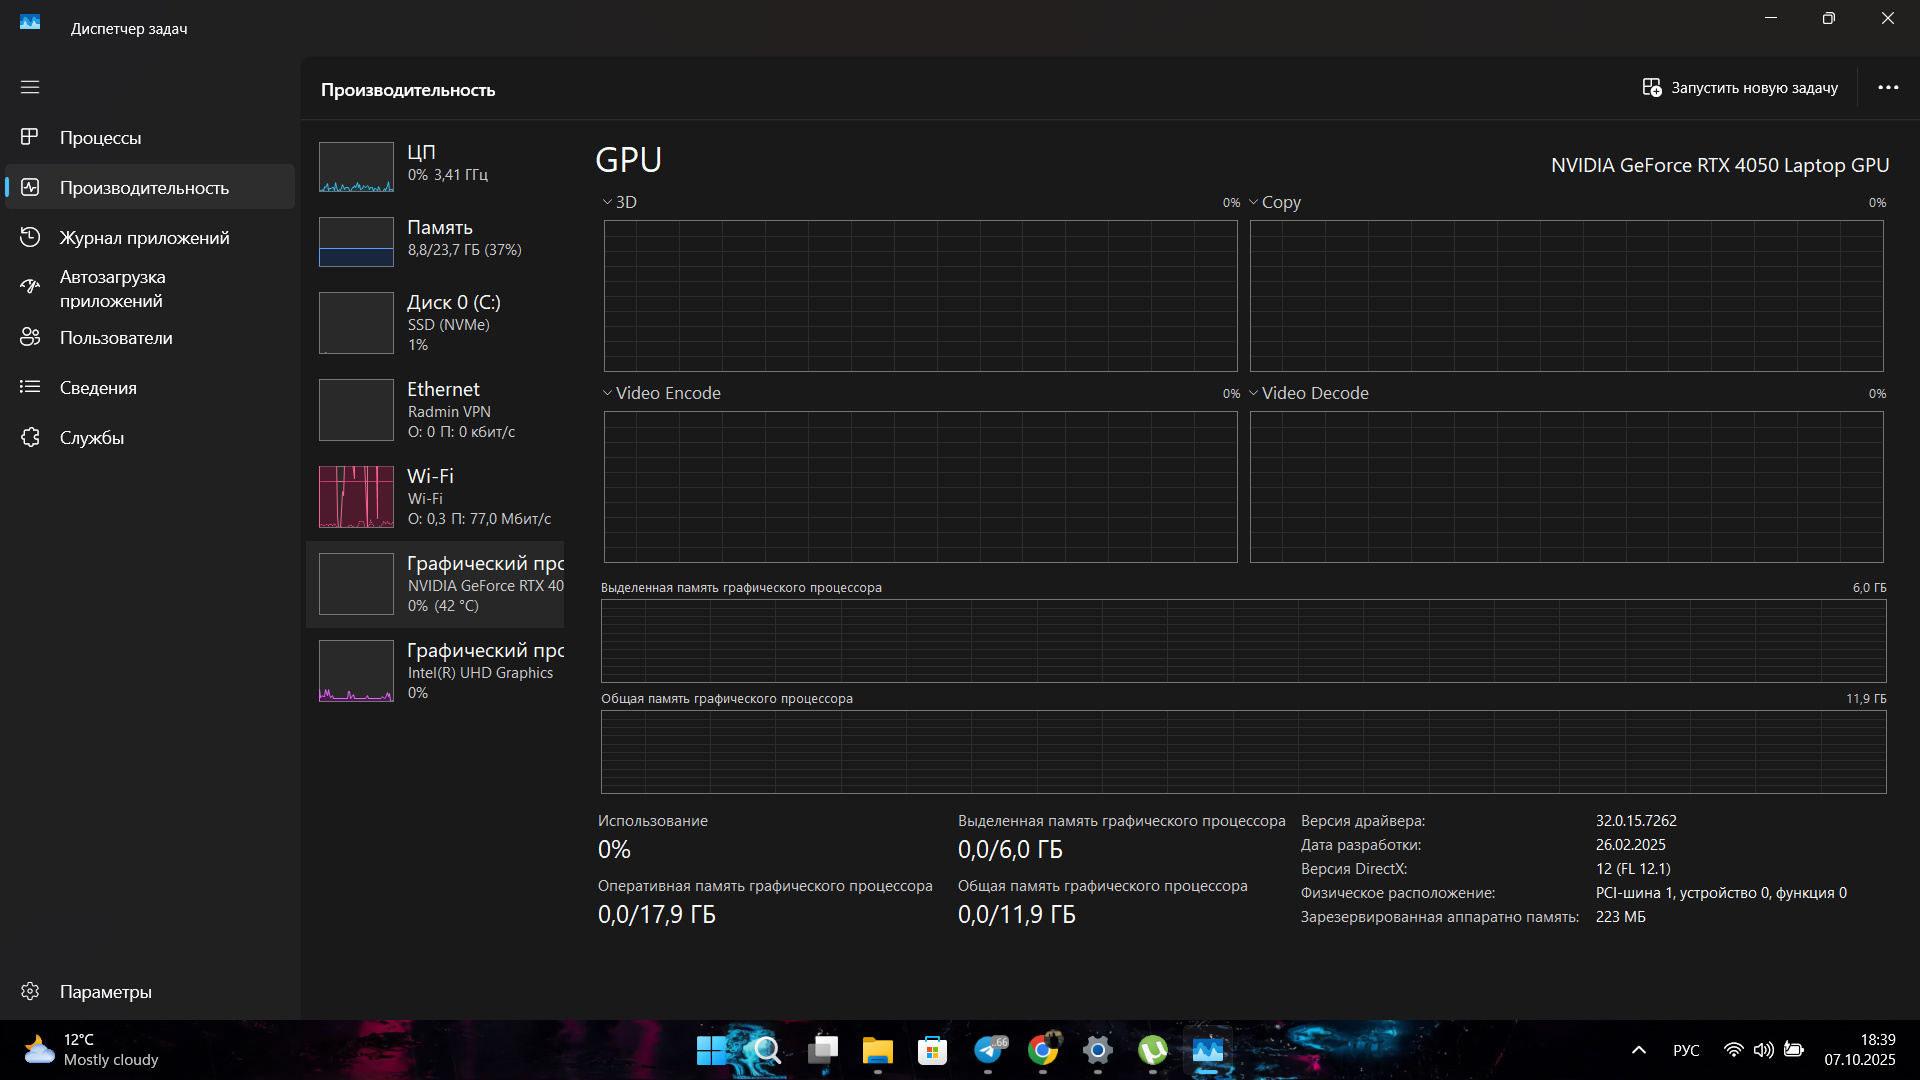Click the three-dots more options button
Screen dimensions: 1920x1080
(x=1887, y=88)
